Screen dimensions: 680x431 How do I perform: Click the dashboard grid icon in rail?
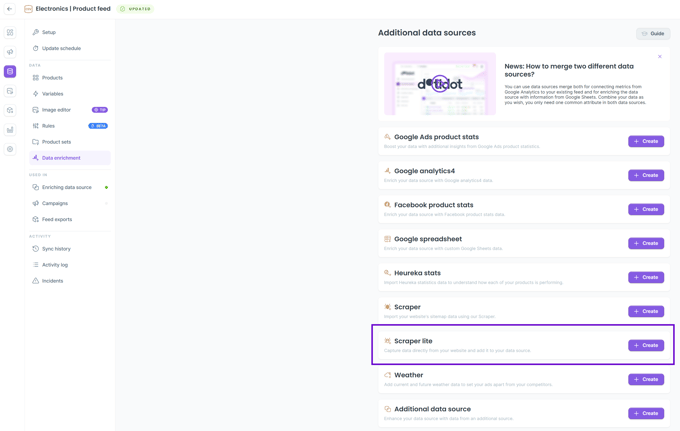pyautogui.click(x=10, y=33)
